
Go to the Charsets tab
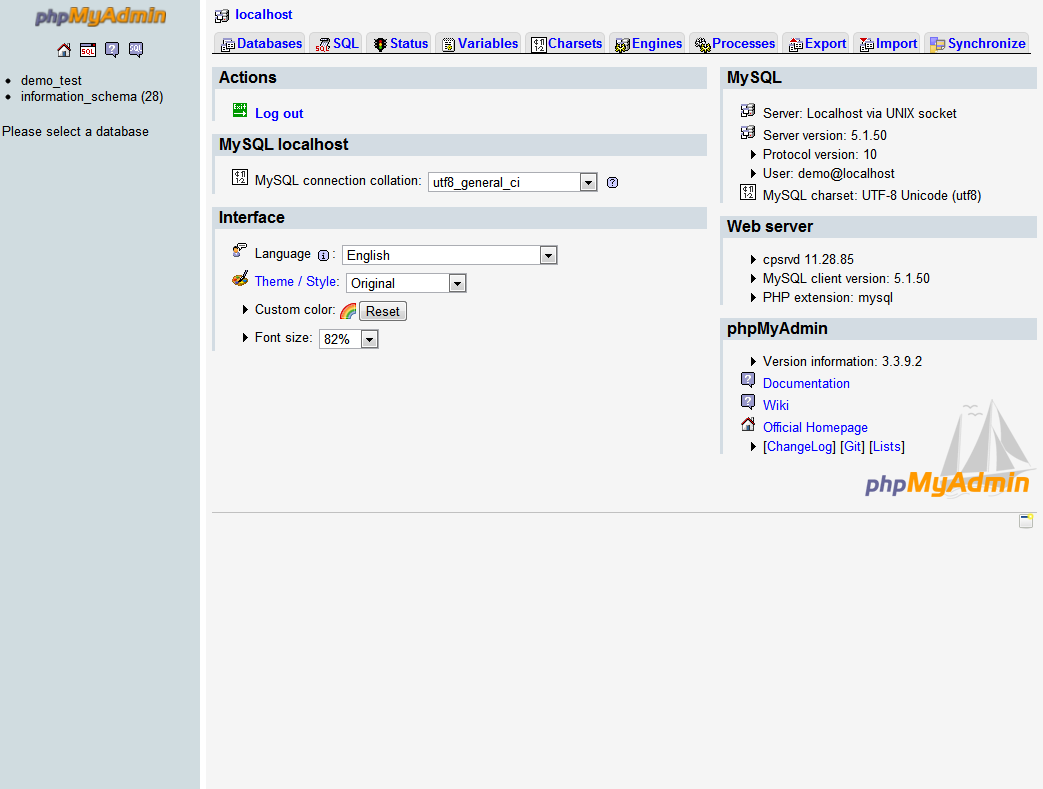pyautogui.click(x=566, y=44)
